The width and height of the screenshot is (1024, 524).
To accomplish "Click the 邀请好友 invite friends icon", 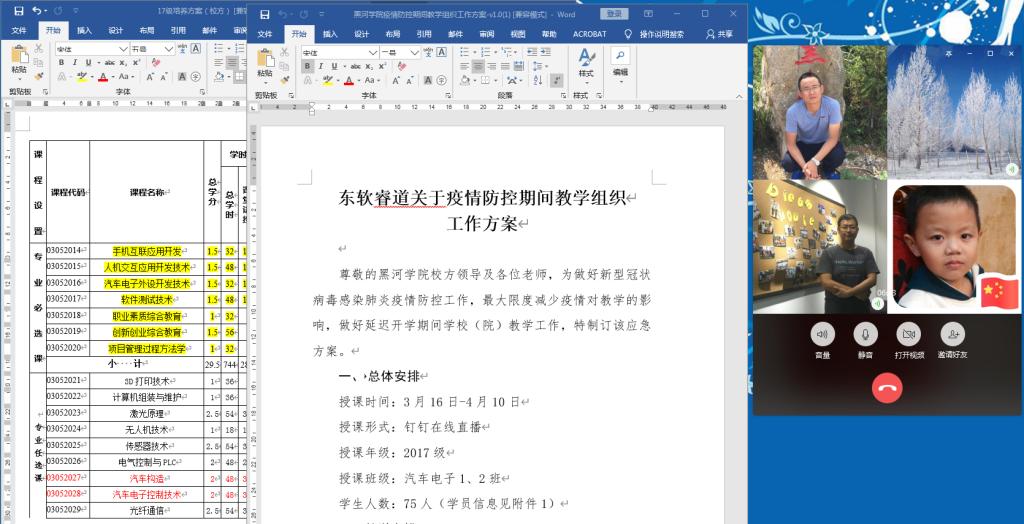I will point(952,334).
